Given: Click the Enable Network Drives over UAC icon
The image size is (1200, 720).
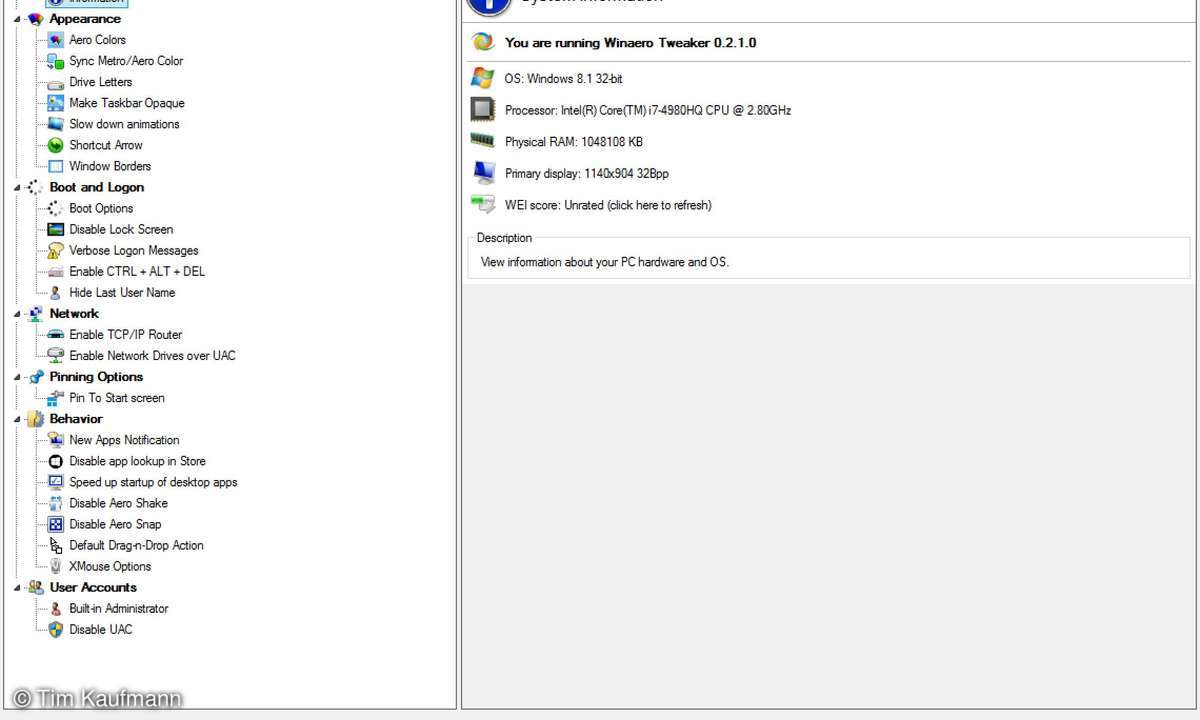Looking at the screenshot, I should pos(56,355).
